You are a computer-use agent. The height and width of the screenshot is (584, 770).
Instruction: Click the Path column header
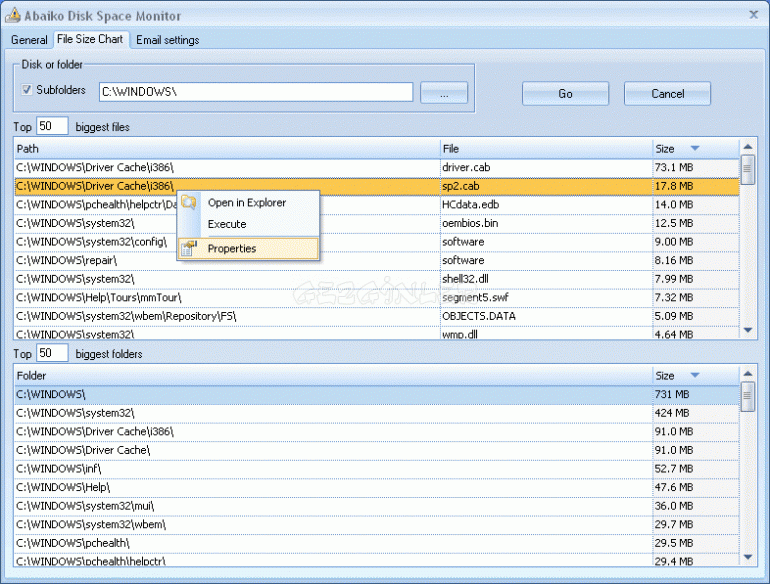pos(227,149)
